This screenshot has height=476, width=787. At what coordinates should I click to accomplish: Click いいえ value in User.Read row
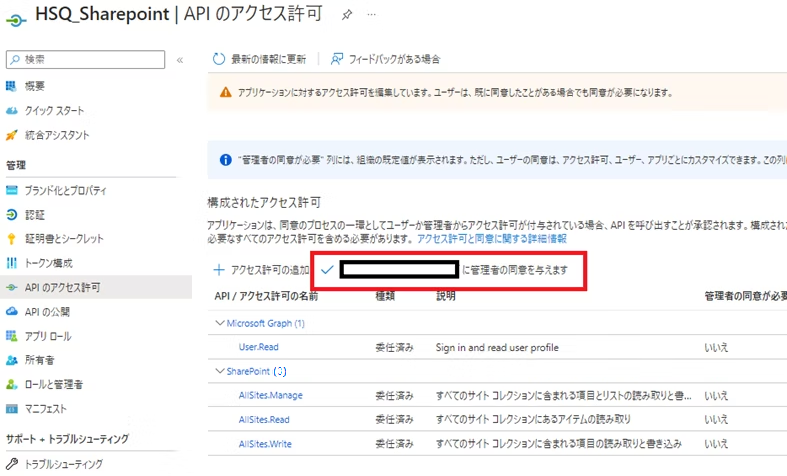point(716,347)
